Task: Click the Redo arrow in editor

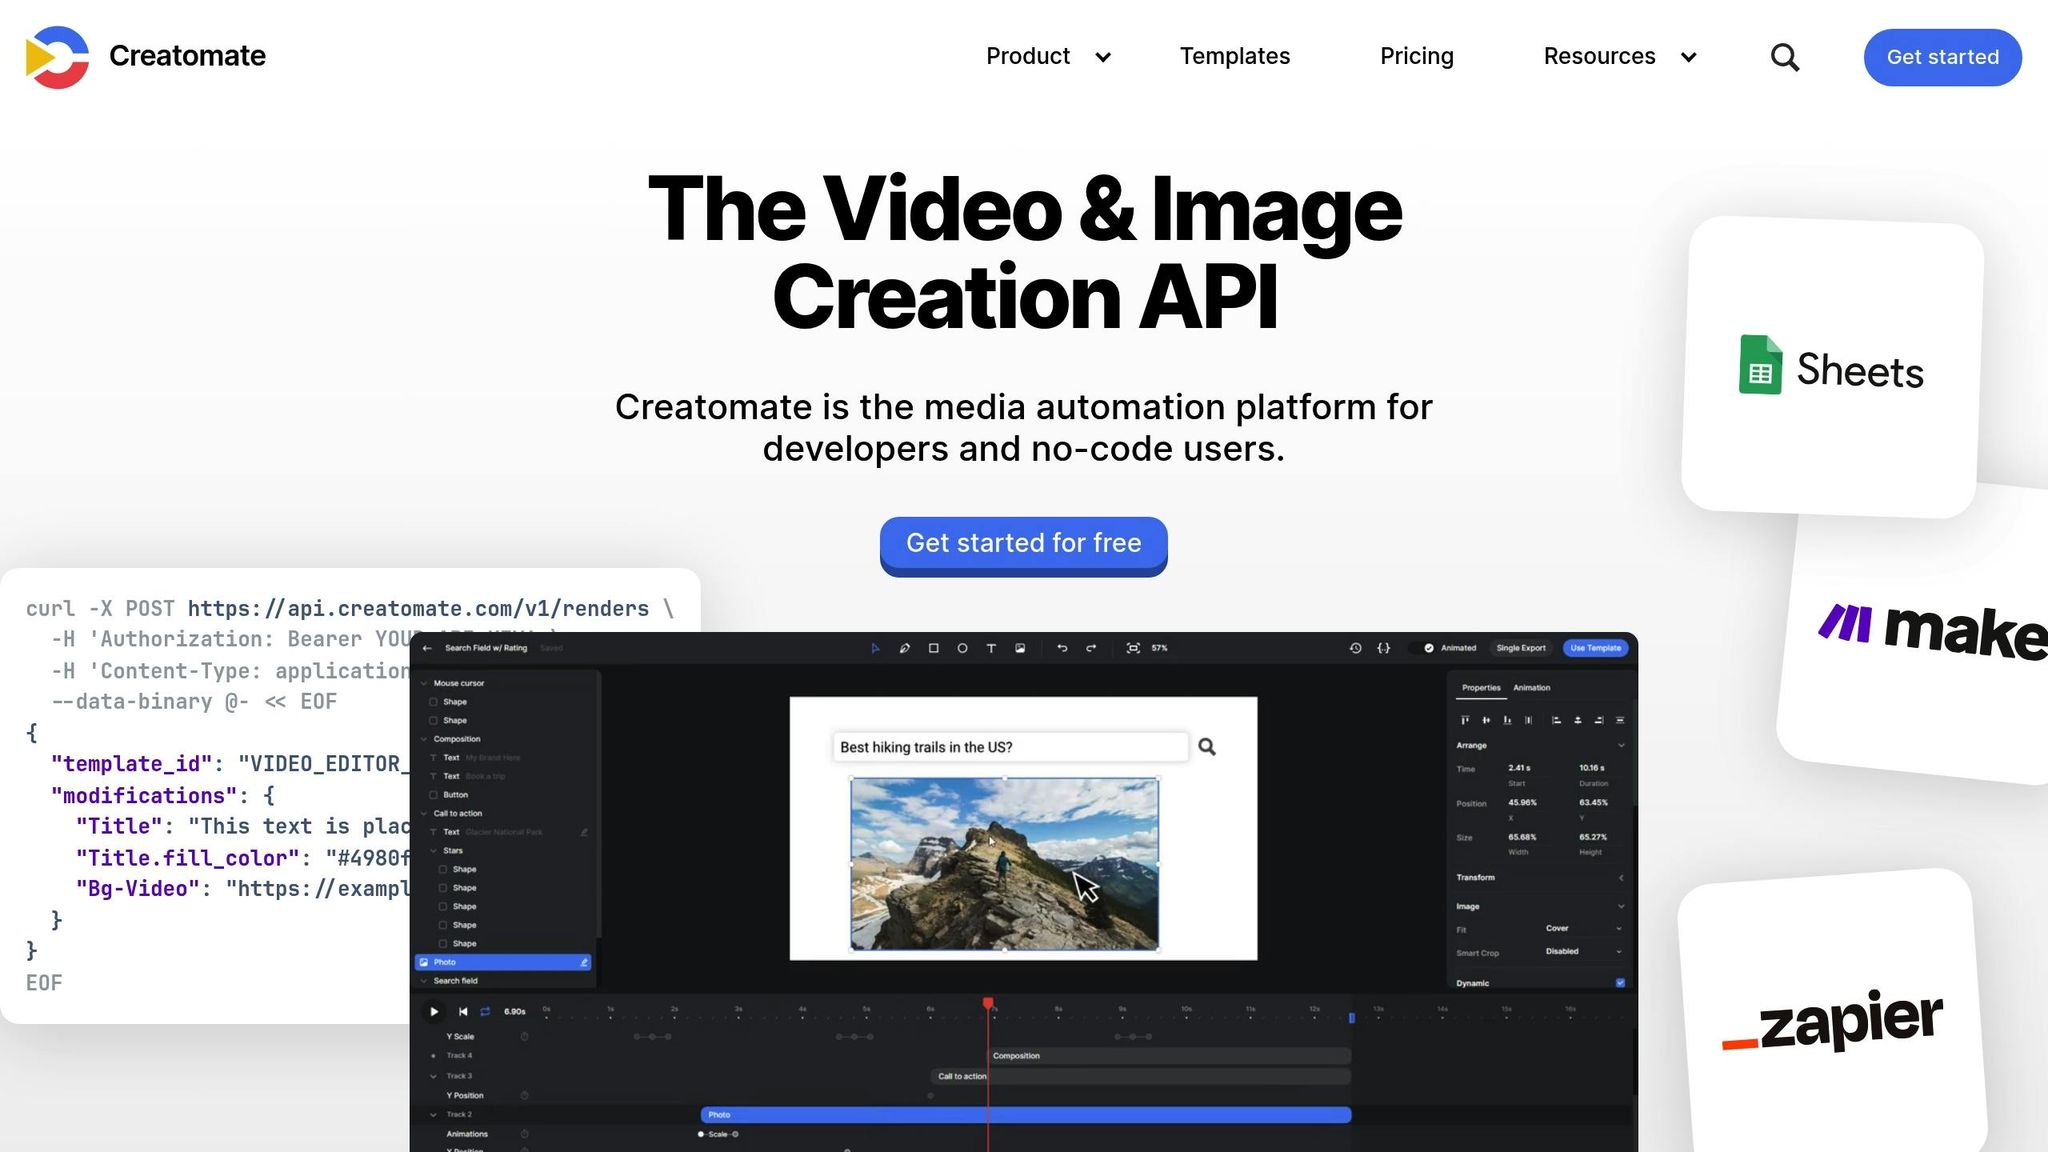Action: (1091, 648)
